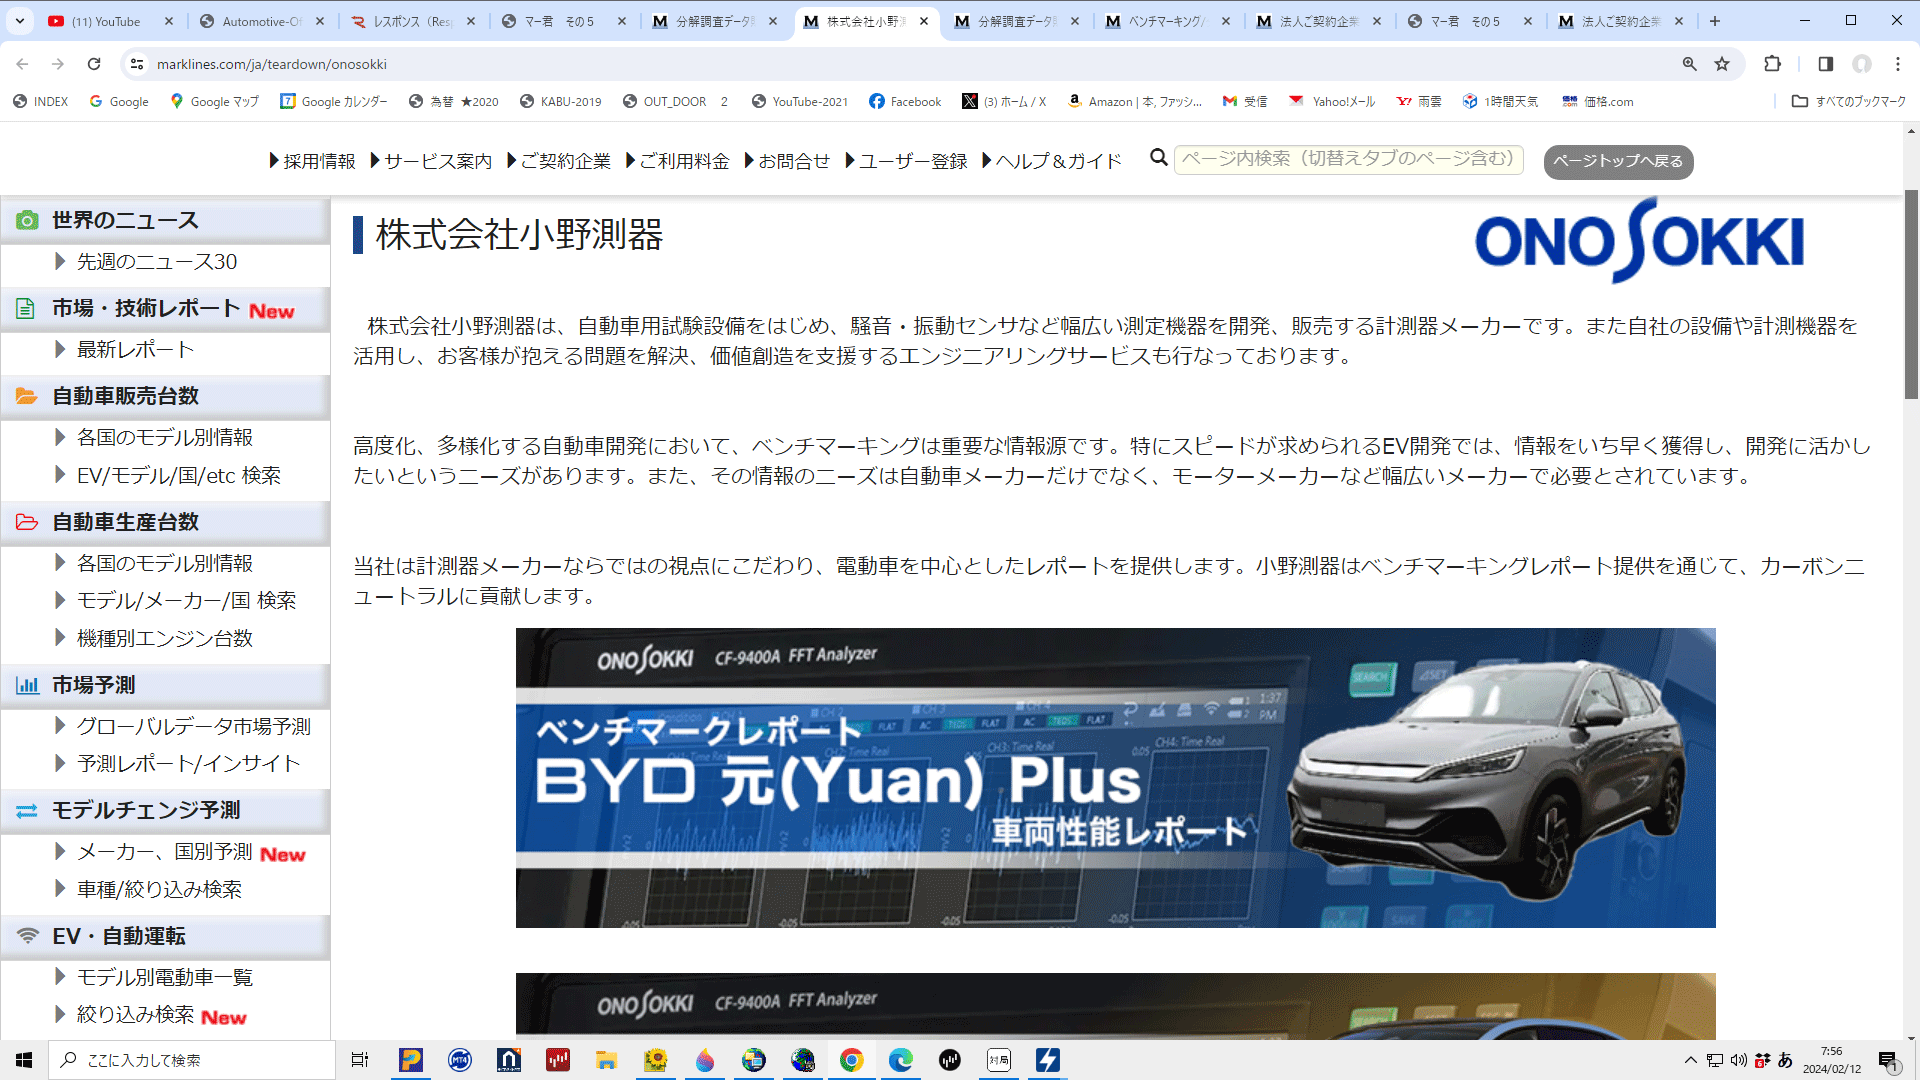Image resolution: width=1920 pixels, height=1080 pixels.
Task: Open the extensions puzzle icon
Action: pos(1773,64)
